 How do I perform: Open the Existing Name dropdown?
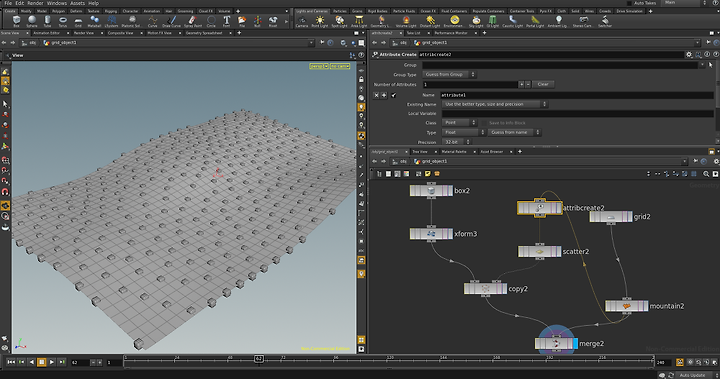click(x=495, y=104)
